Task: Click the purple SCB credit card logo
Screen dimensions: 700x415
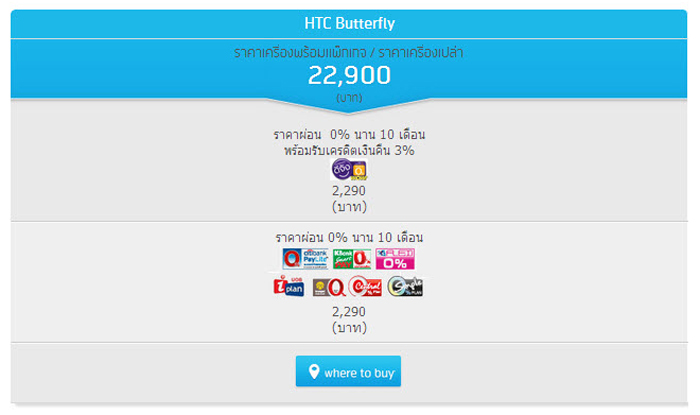Action: pyautogui.click(x=349, y=170)
